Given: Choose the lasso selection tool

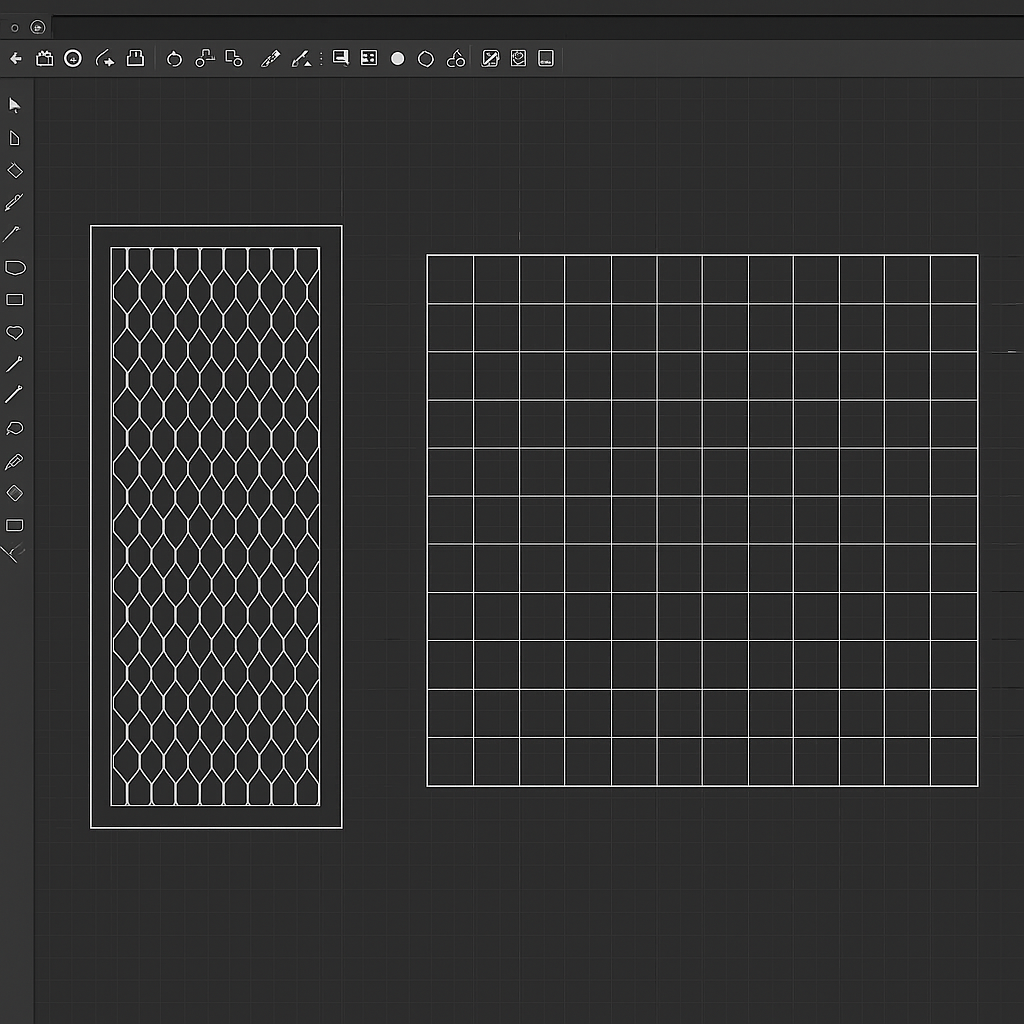Looking at the screenshot, I should tap(15, 428).
